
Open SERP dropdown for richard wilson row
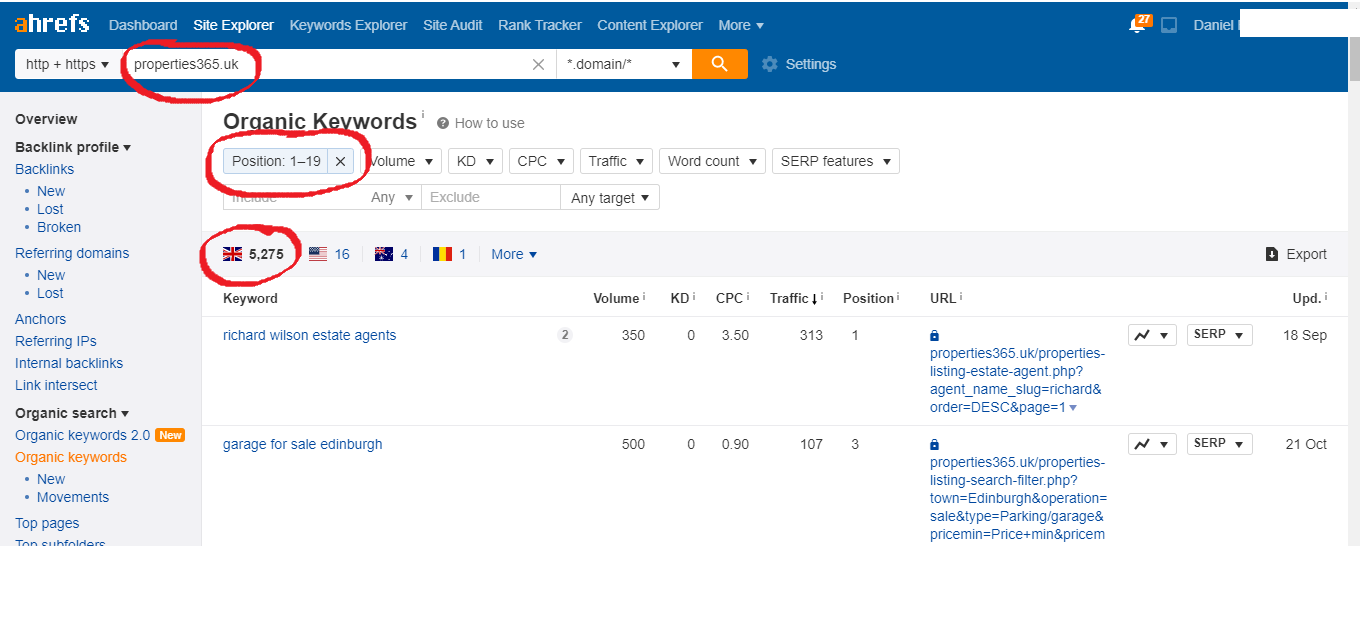click(x=1219, y=334)
